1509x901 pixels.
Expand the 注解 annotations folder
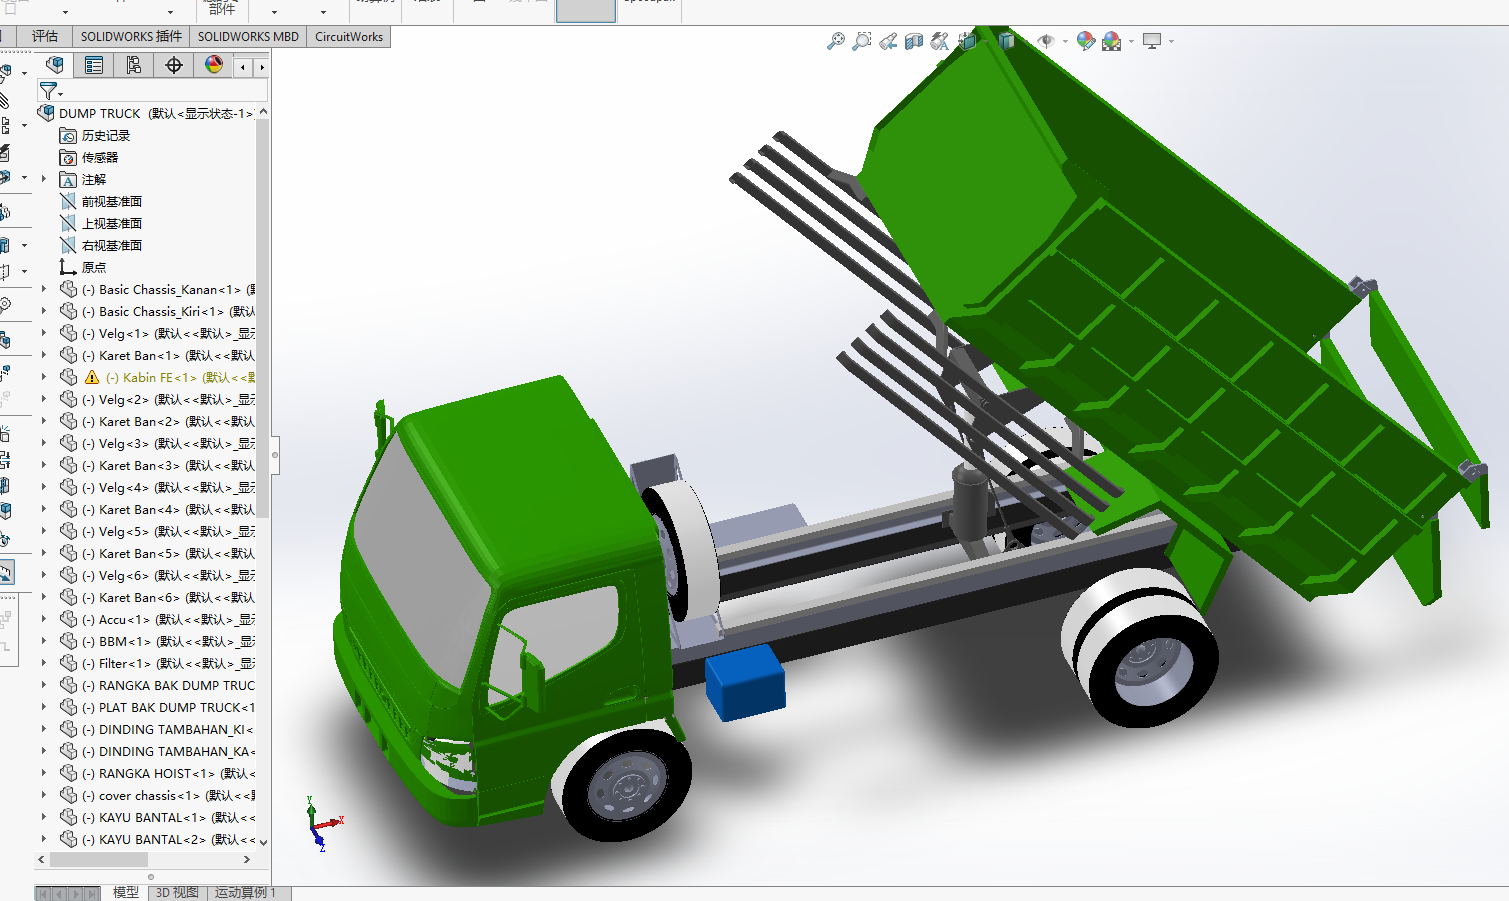[43, 179]
